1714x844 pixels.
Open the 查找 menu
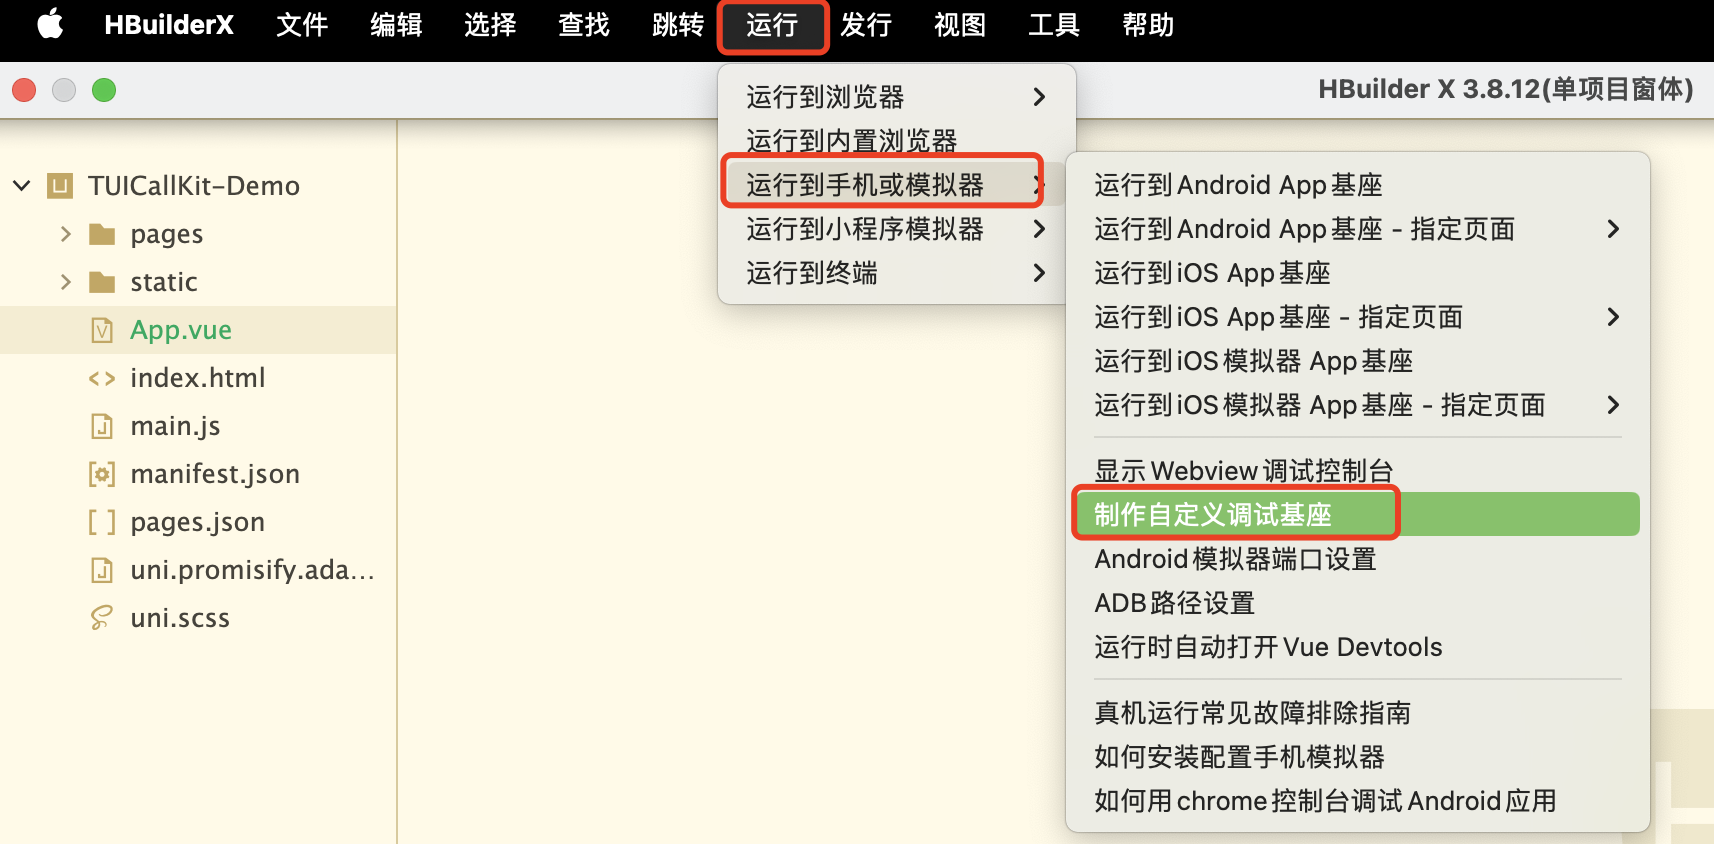(584, 24)
